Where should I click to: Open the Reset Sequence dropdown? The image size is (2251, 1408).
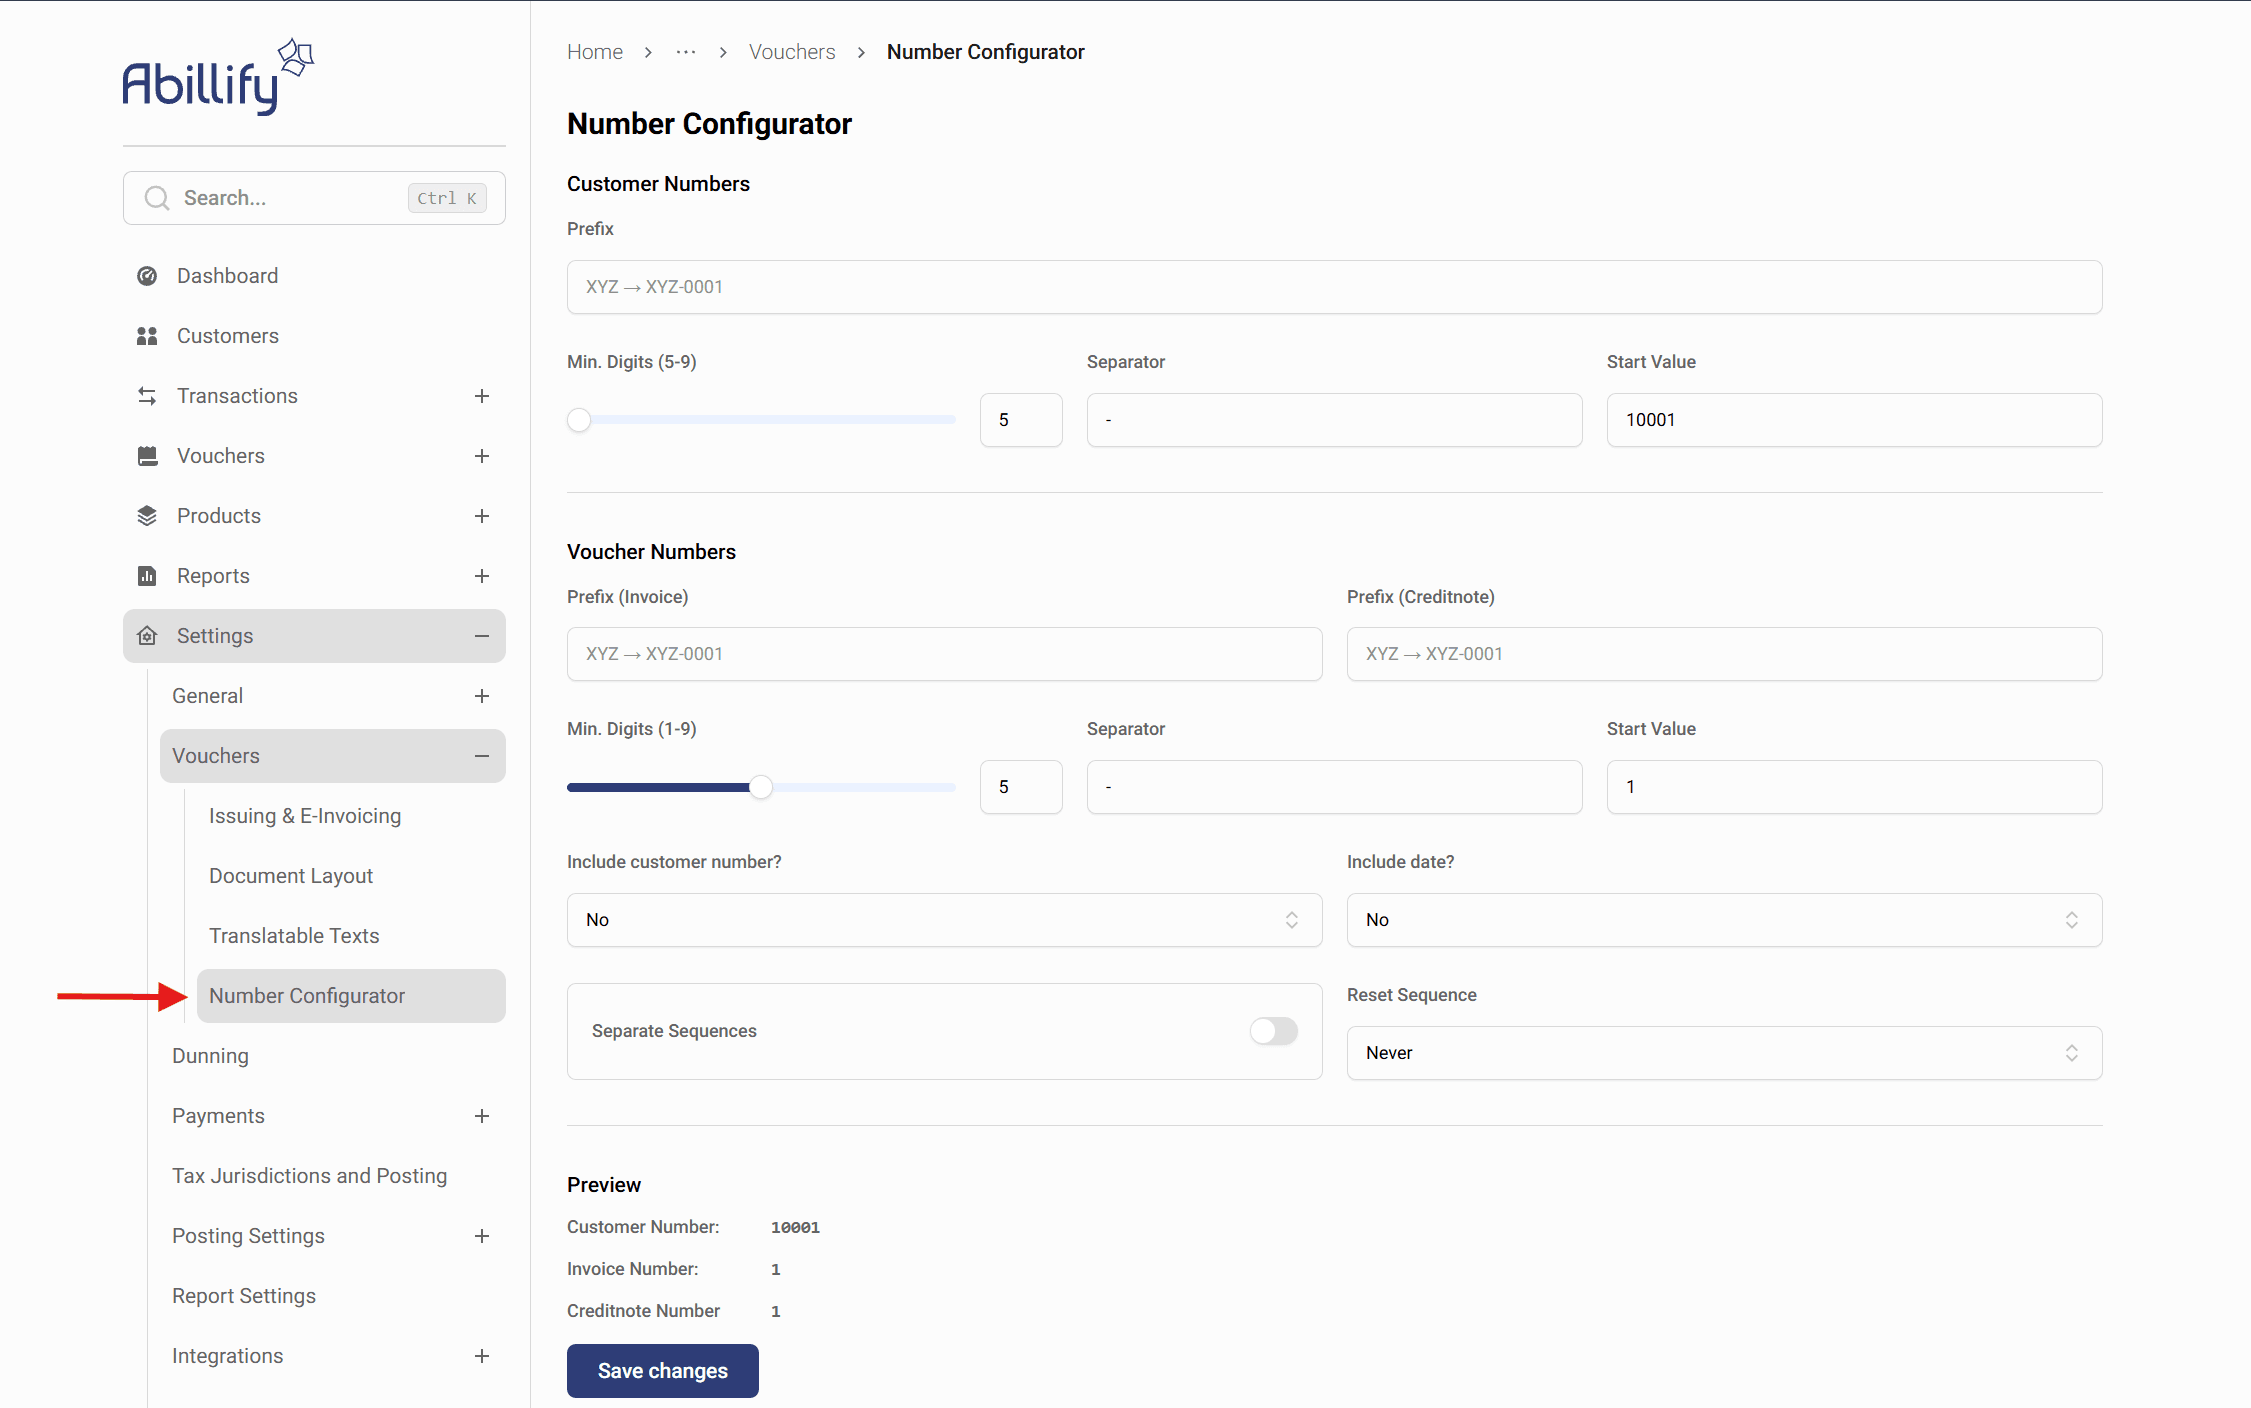(1723, 1053)
